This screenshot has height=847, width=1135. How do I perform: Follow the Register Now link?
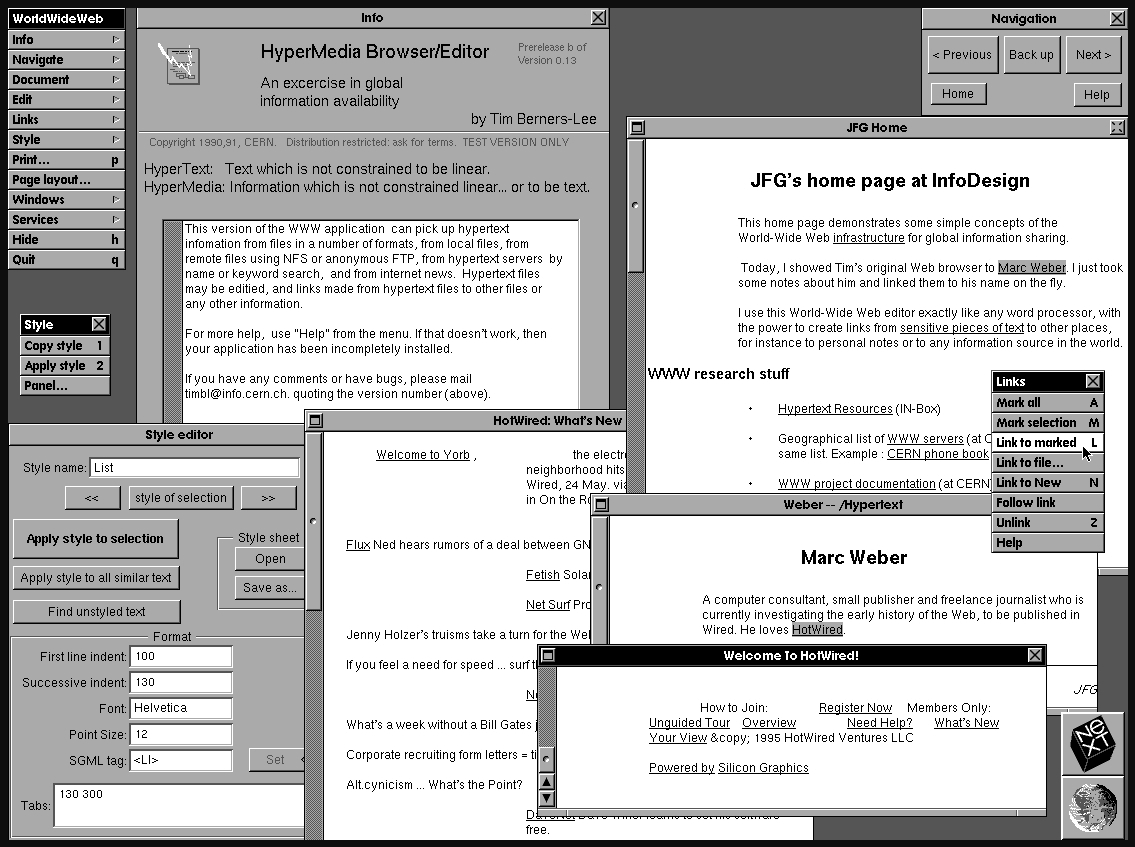point(856,708)
